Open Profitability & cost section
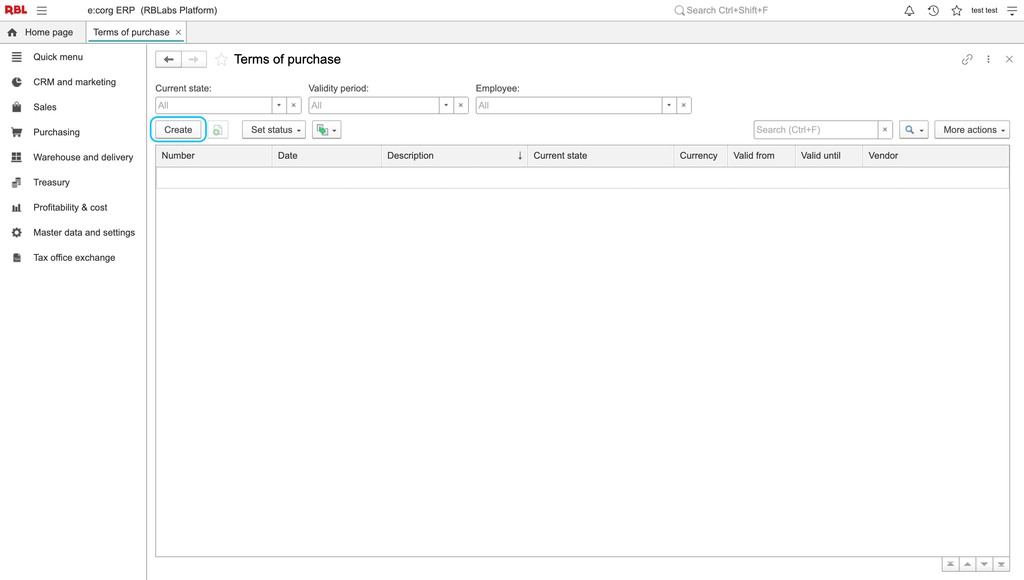 [x=71, y=208]
